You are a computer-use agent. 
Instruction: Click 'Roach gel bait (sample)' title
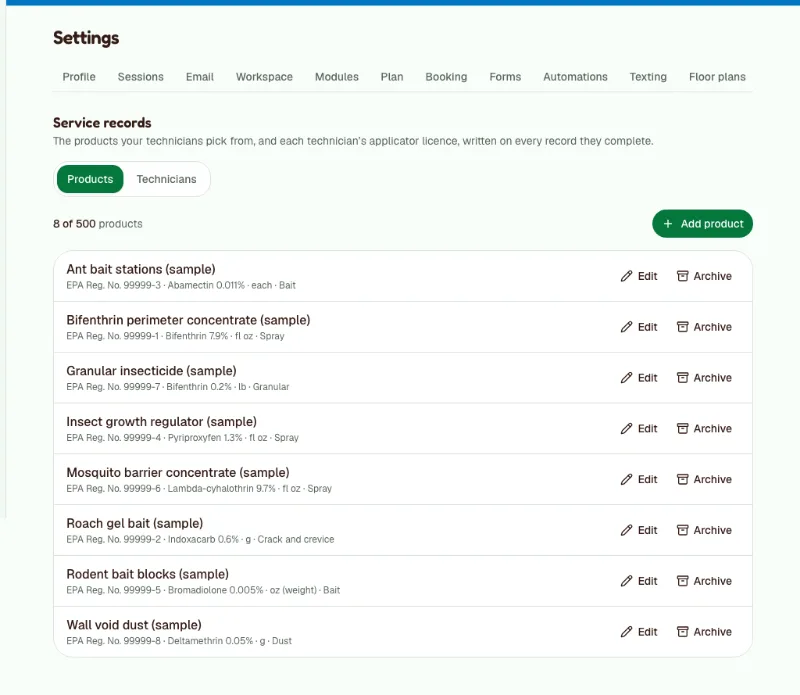coord(135,524)
